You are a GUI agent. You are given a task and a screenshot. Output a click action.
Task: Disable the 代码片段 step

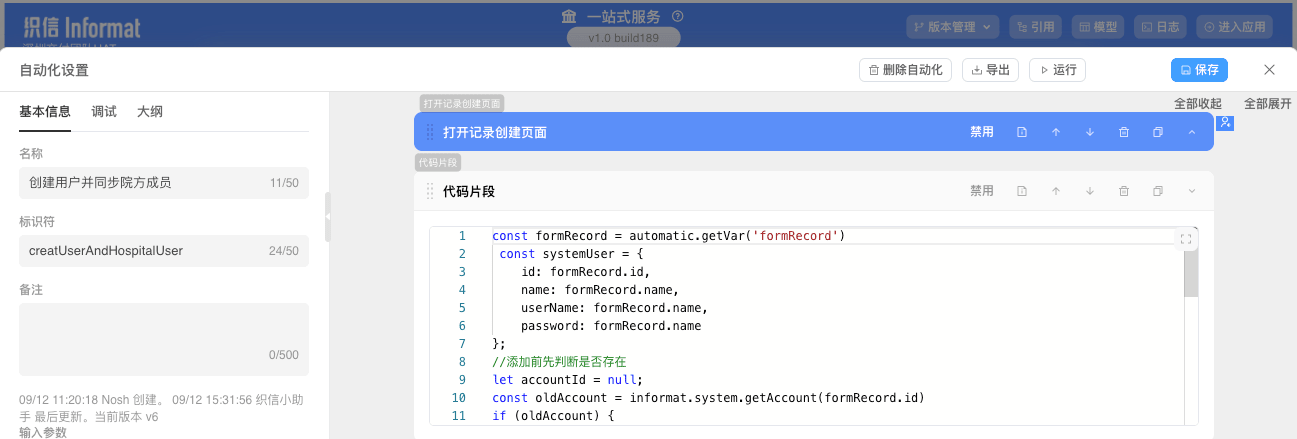(x=982, y=191)
